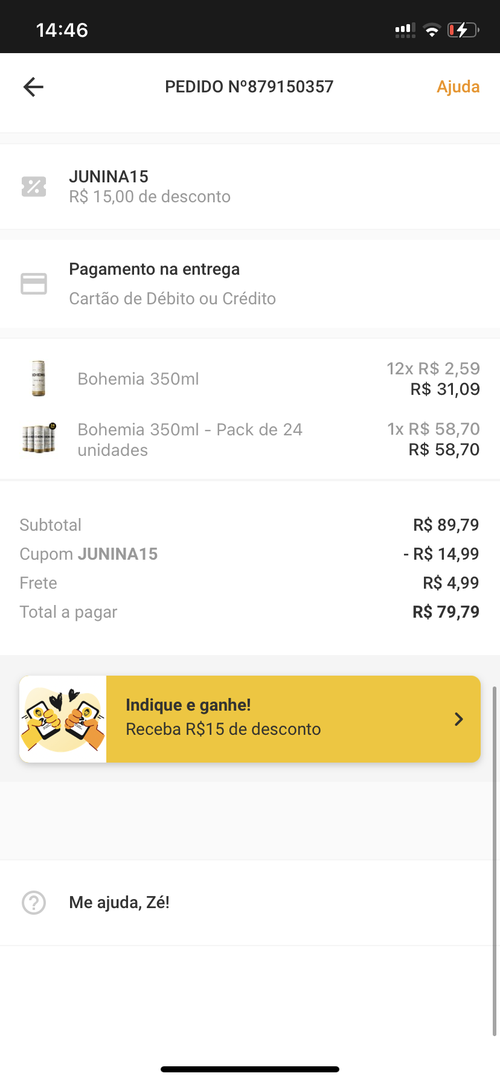The image size is (500, 1082).
Task: Tap the question mark help icon
Action: pyautogui.click(x=34, y=903)
